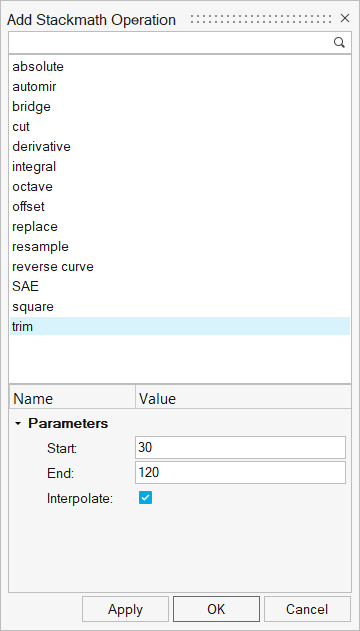Screen dimensions: 360x631
Task: Close the Add Stackmath Operation dialog
Action: [x=345, y=18]
